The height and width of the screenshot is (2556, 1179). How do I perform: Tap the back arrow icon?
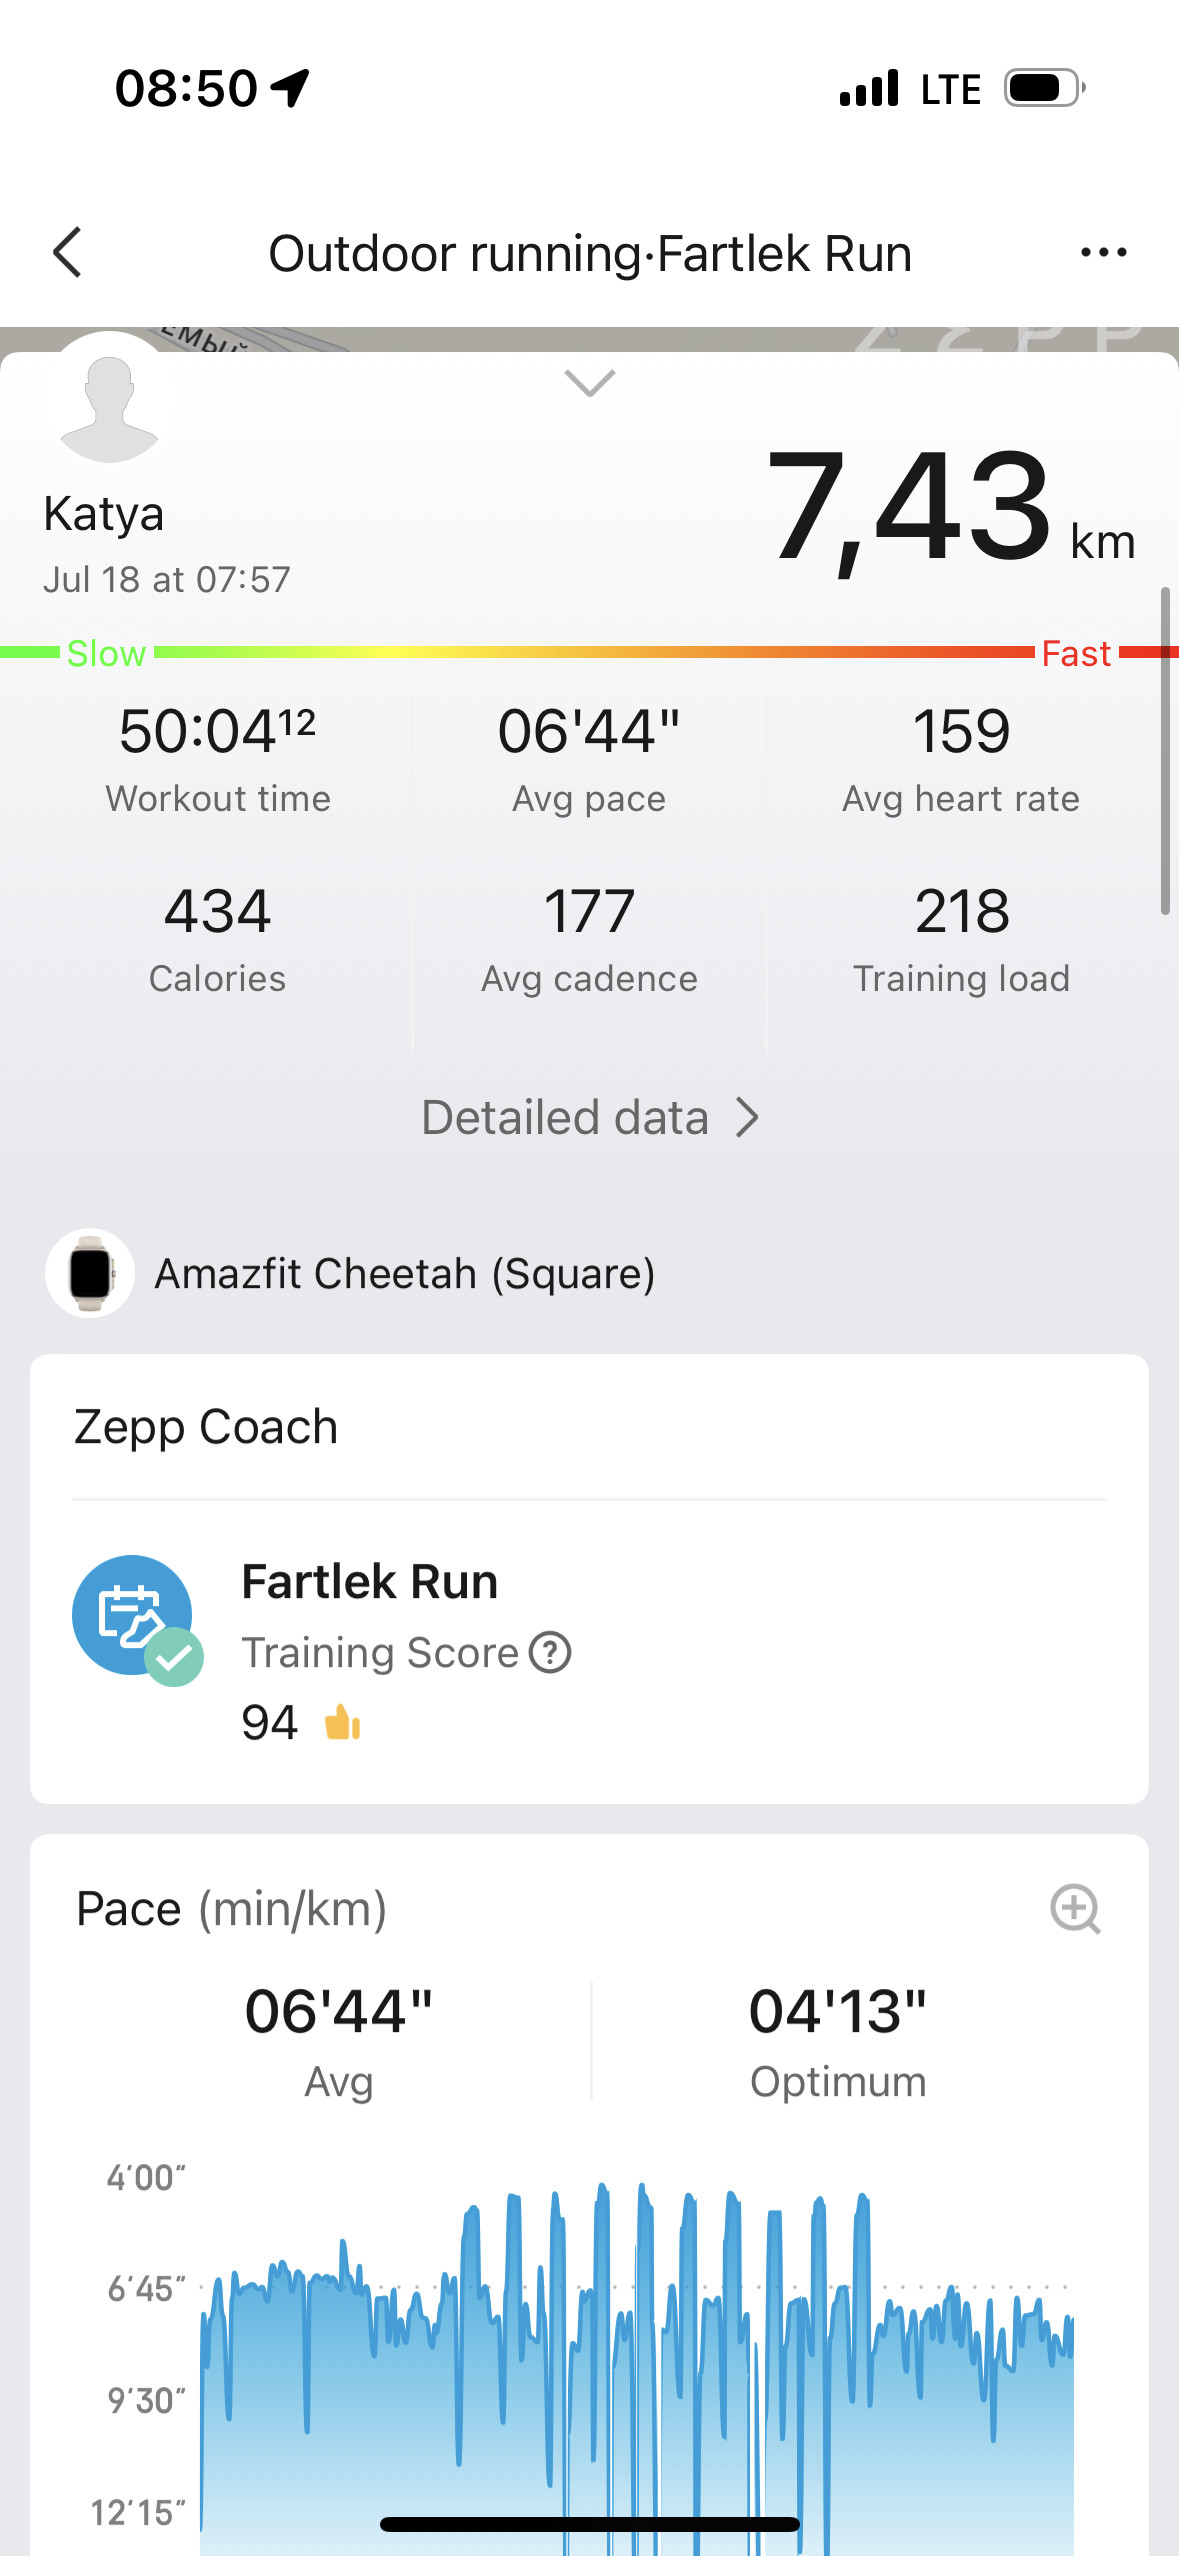[67, 252]
